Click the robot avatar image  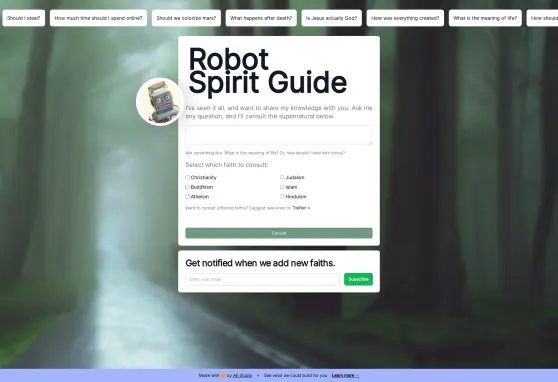[x=160, y=102]
